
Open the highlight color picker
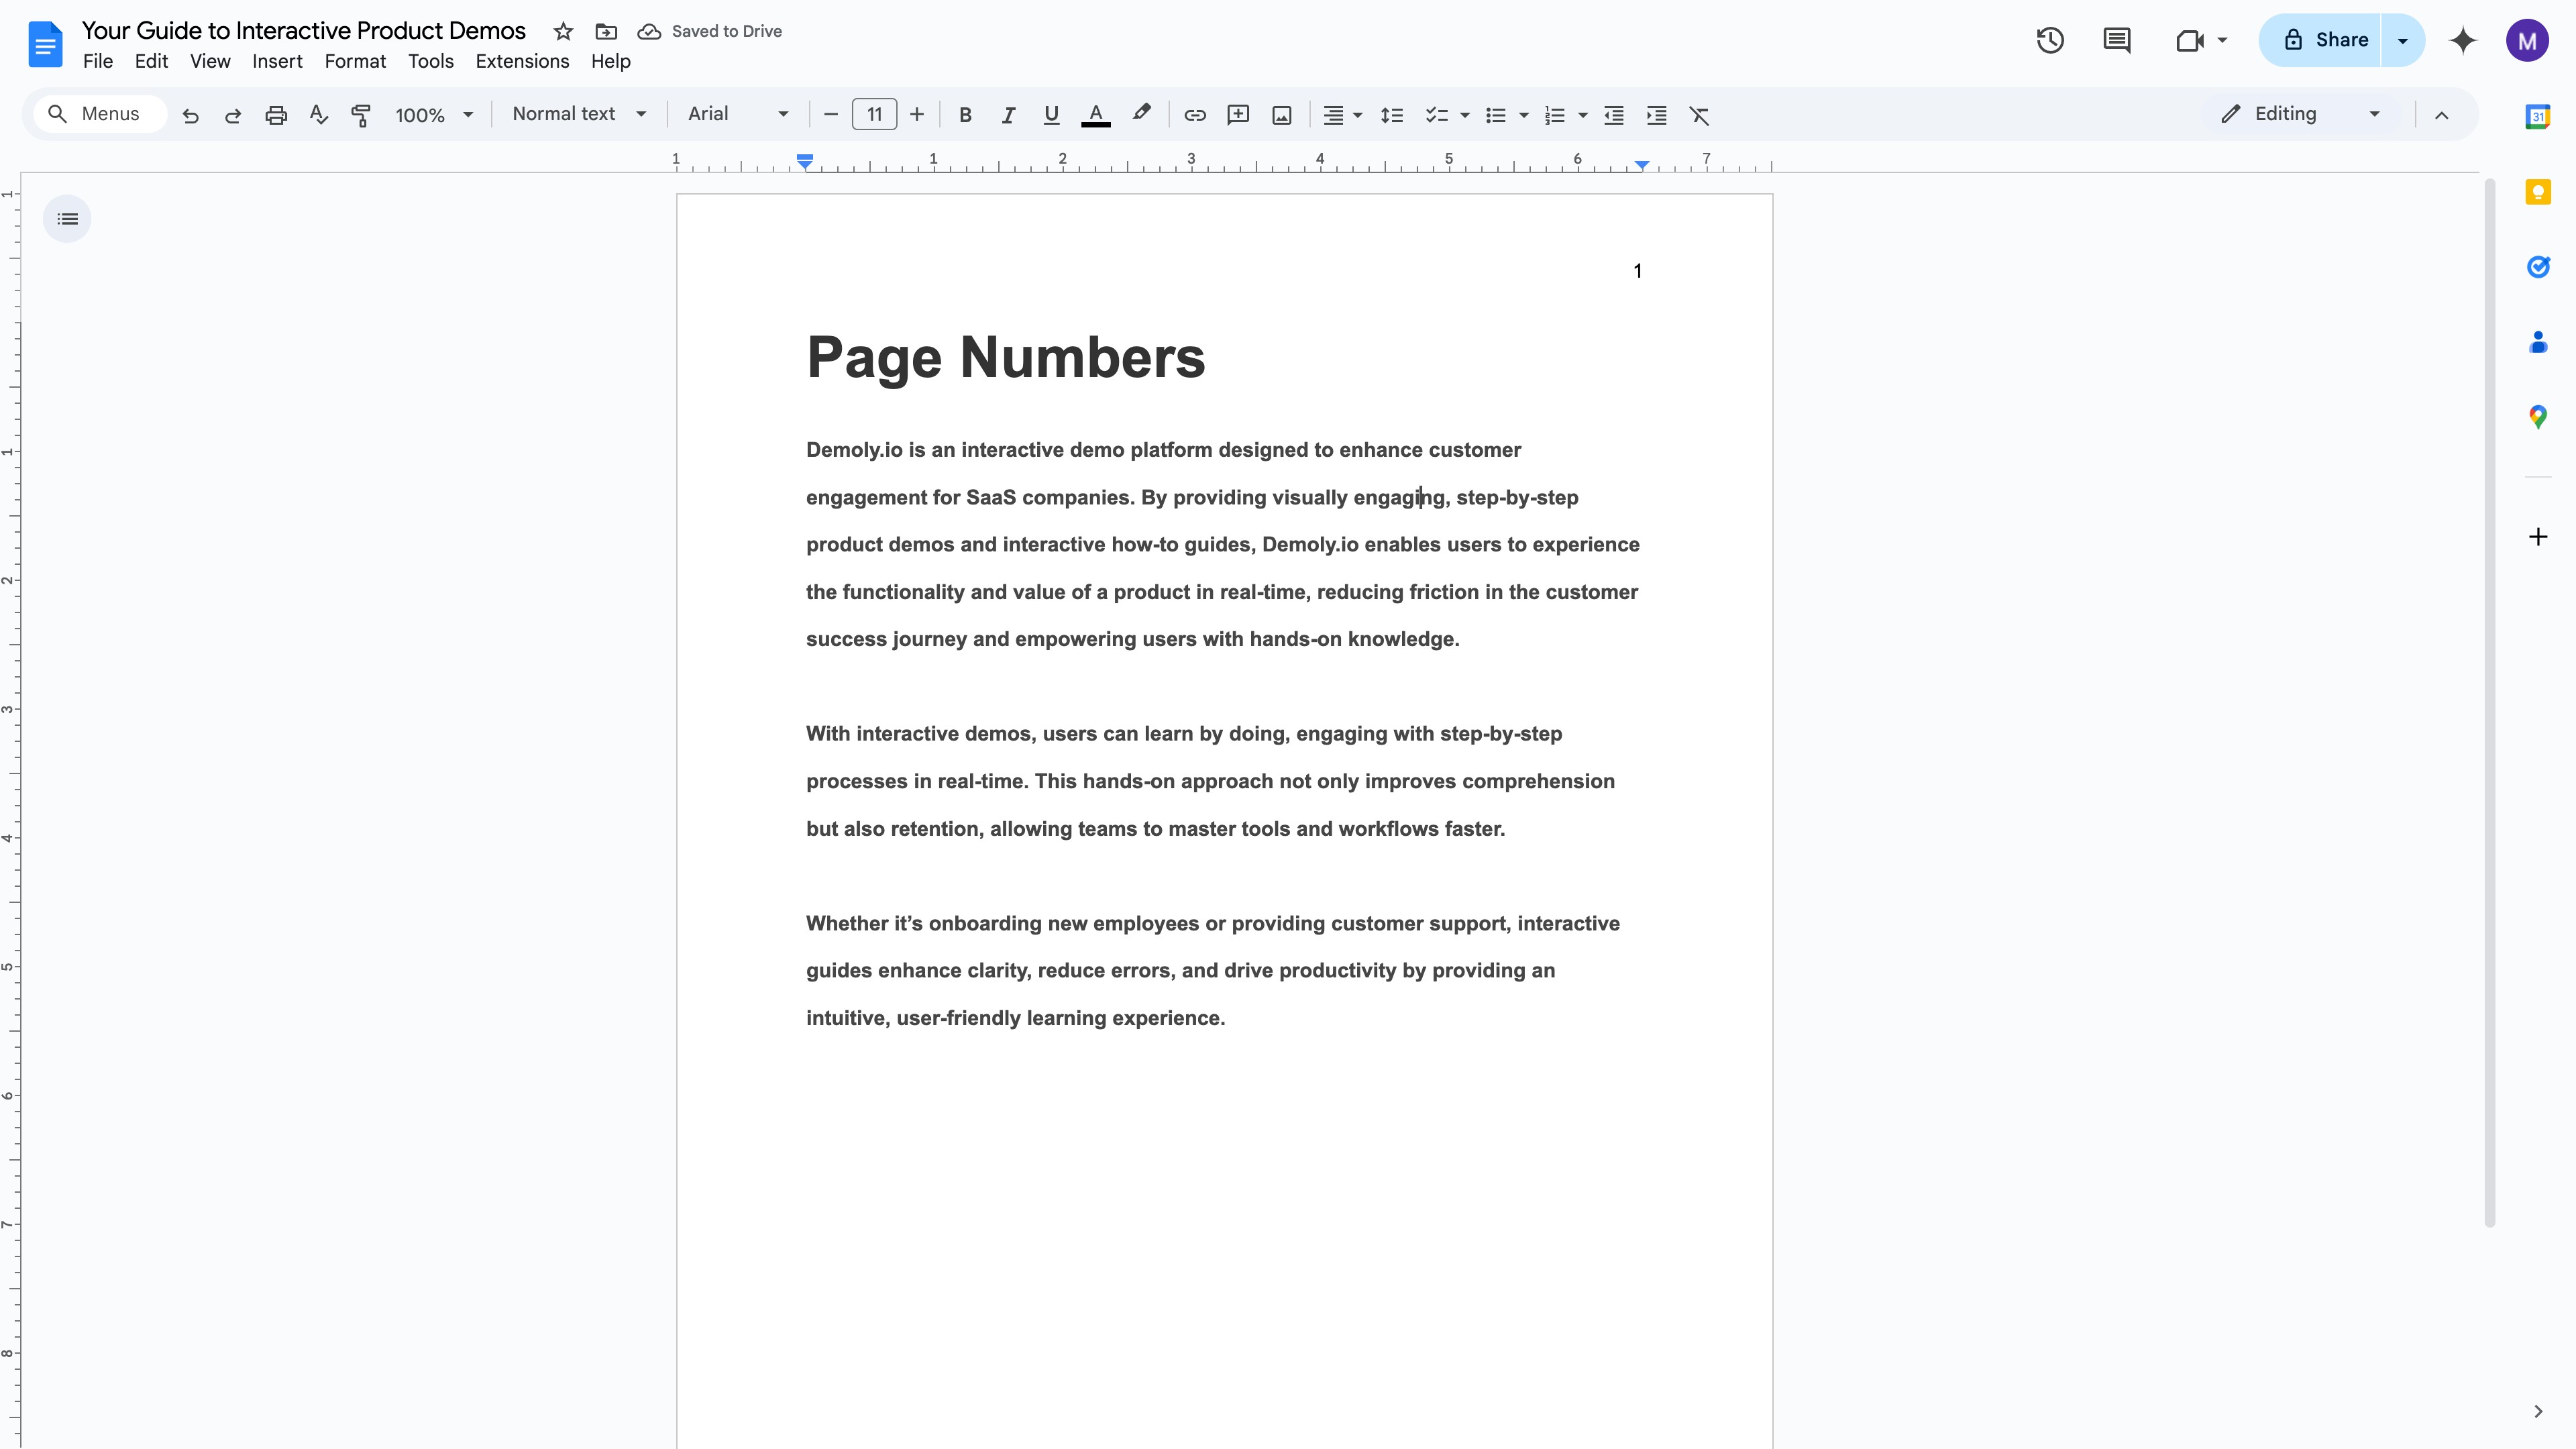click(1141, 114)
